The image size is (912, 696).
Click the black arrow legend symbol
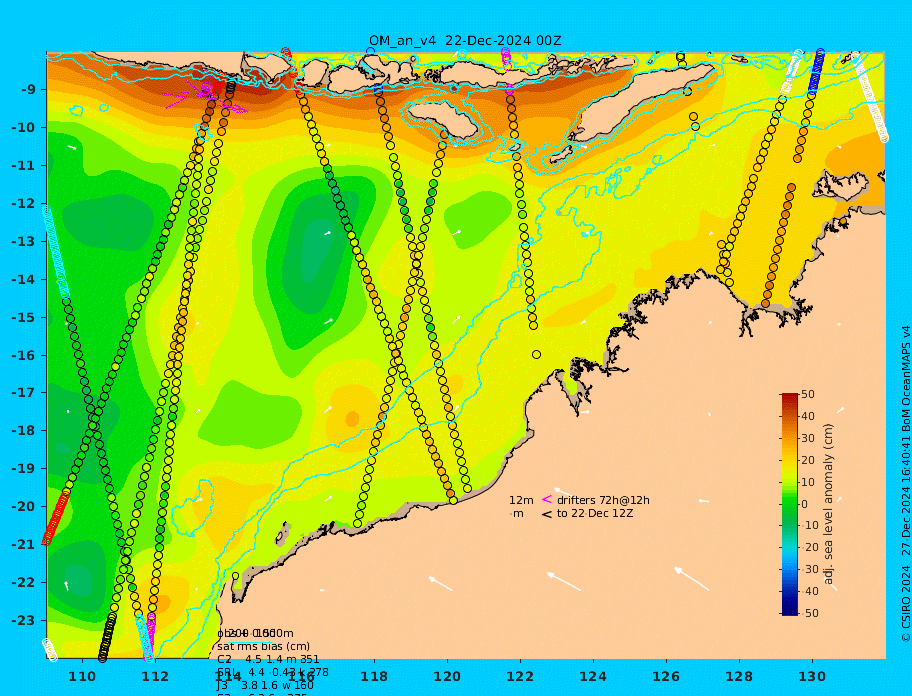(547, 514)
